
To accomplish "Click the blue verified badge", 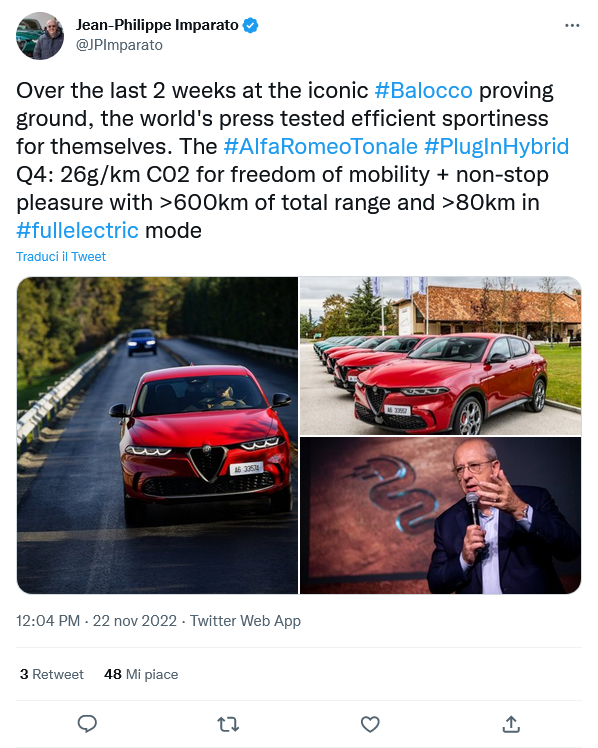I will (251, 25).
